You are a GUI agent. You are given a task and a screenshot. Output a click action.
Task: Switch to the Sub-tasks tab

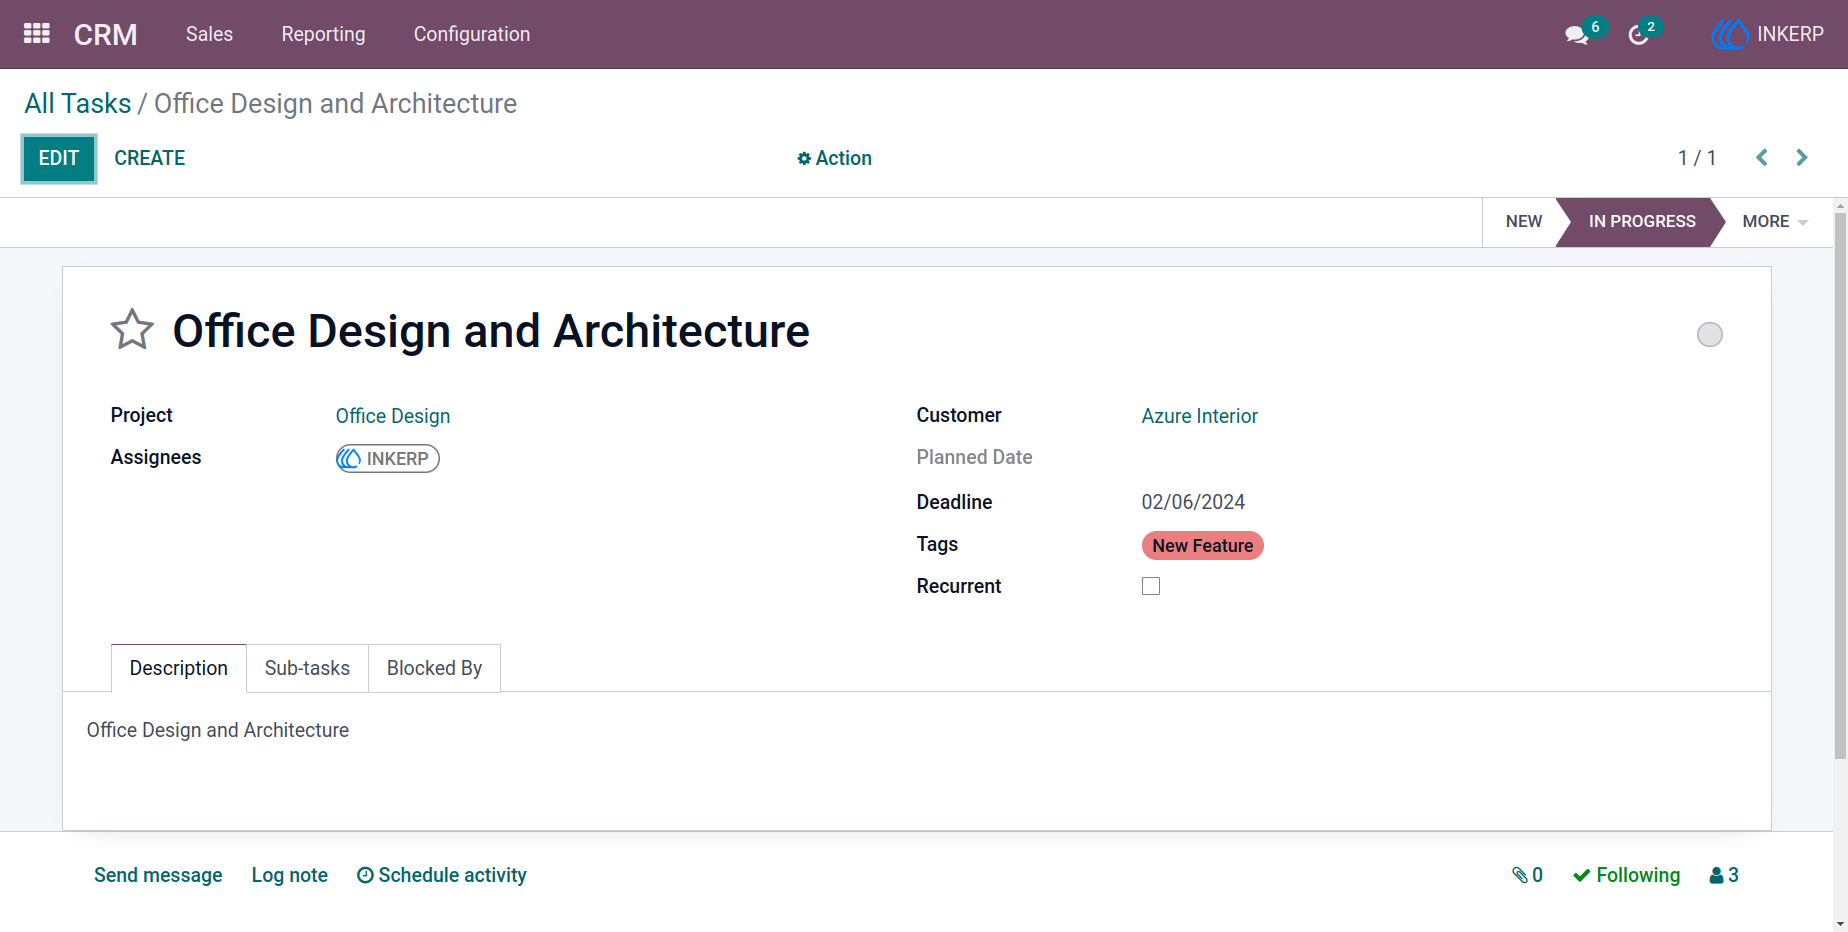pyautogui.click(x=307, y=668)
